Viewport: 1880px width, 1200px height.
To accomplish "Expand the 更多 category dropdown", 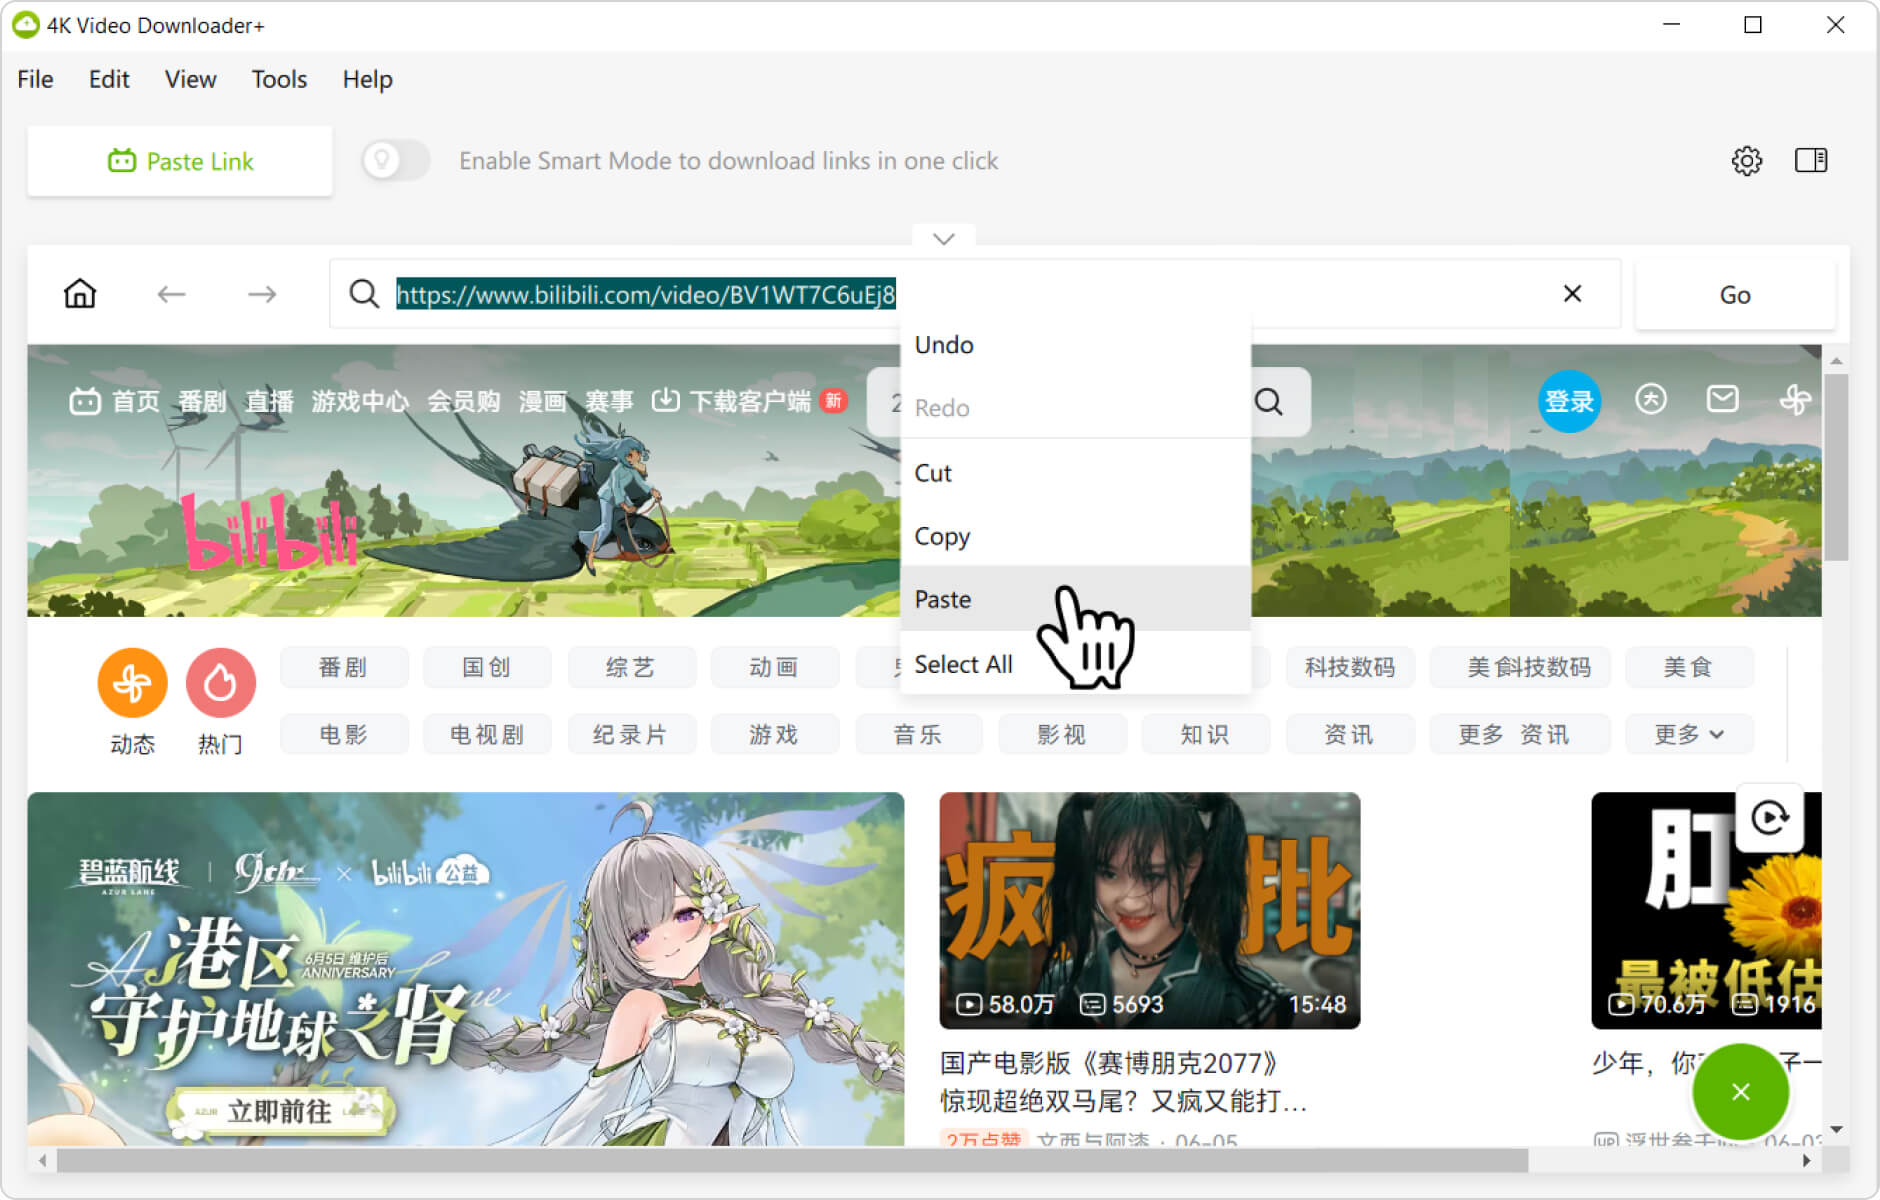I will (1689, 734).
